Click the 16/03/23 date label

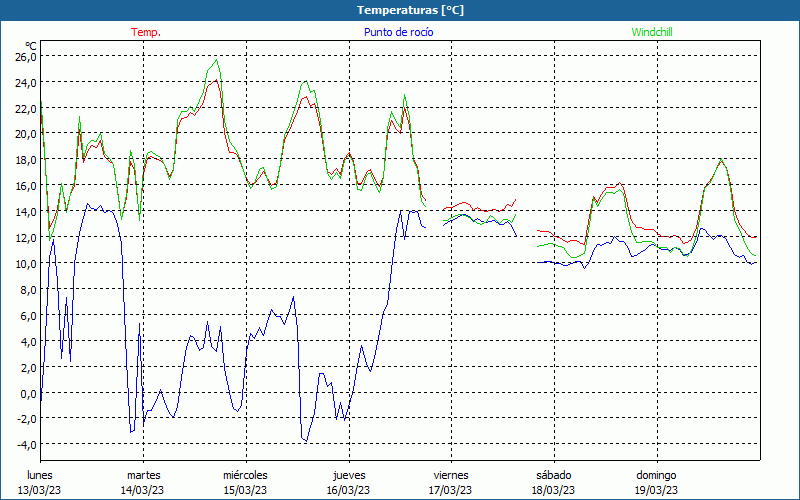click(348, 490)
